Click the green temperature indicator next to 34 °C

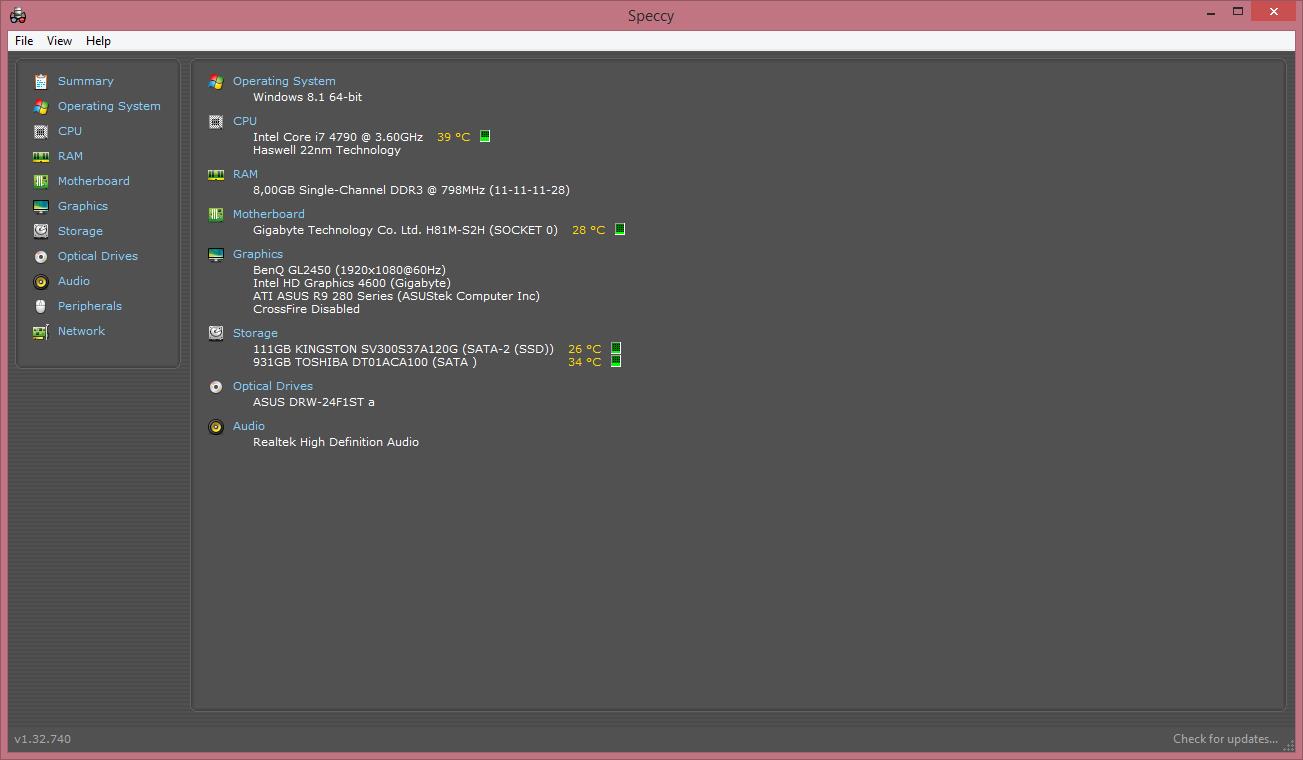tap(616, 361)
